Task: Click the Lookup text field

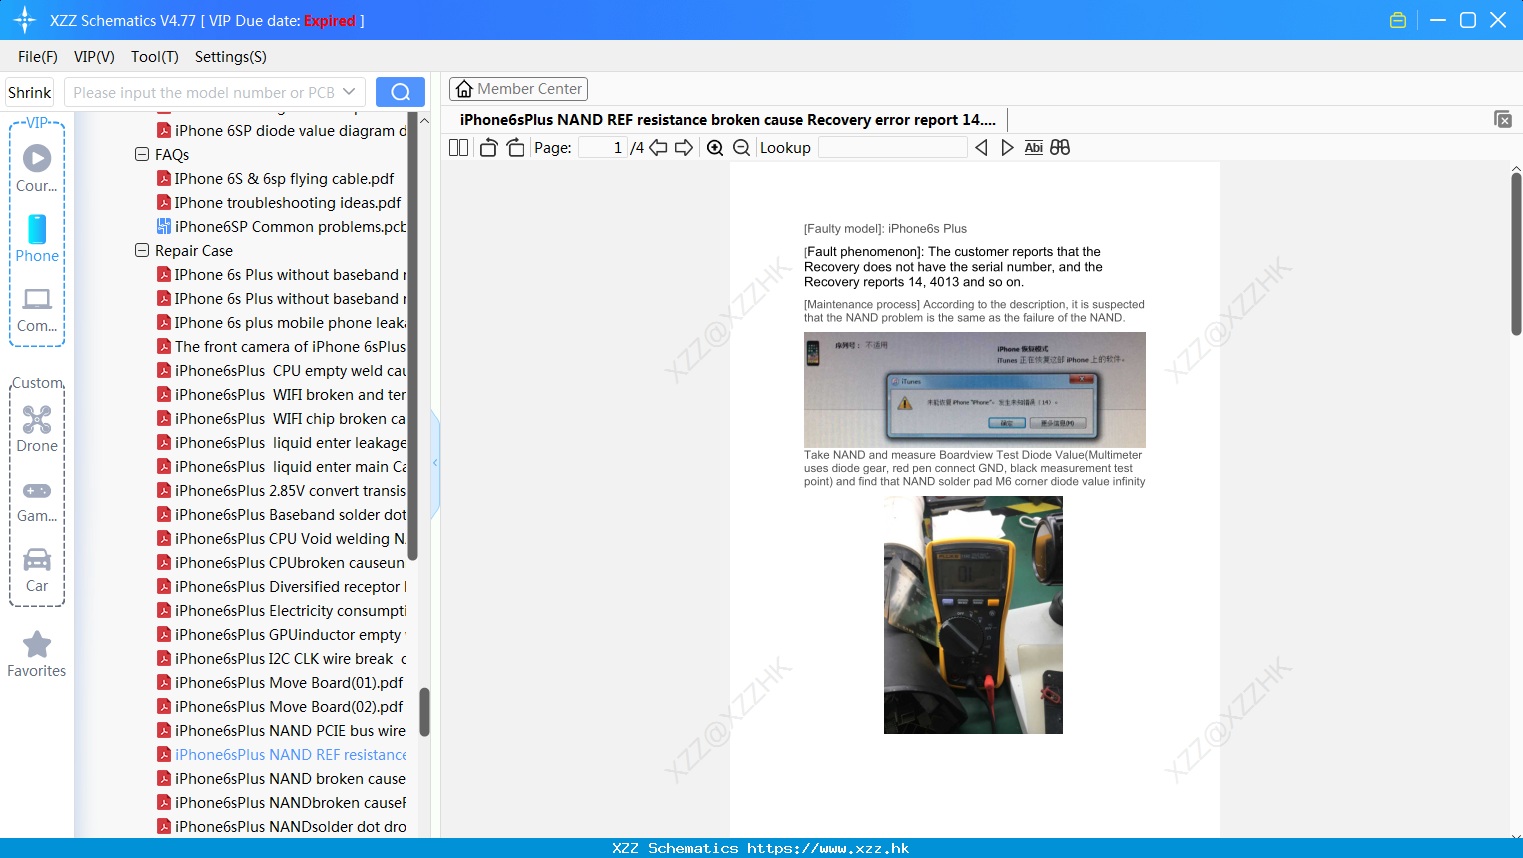Action: [892, 148]
